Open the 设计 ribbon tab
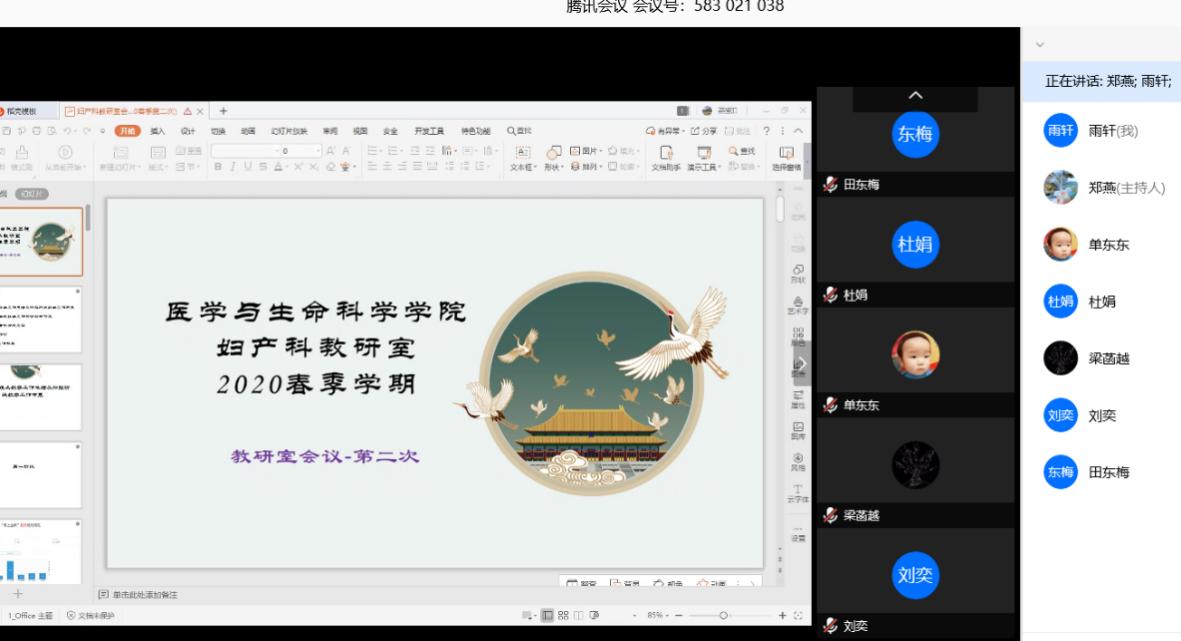The image size is (1181, 641). click(x=188, y=131)
